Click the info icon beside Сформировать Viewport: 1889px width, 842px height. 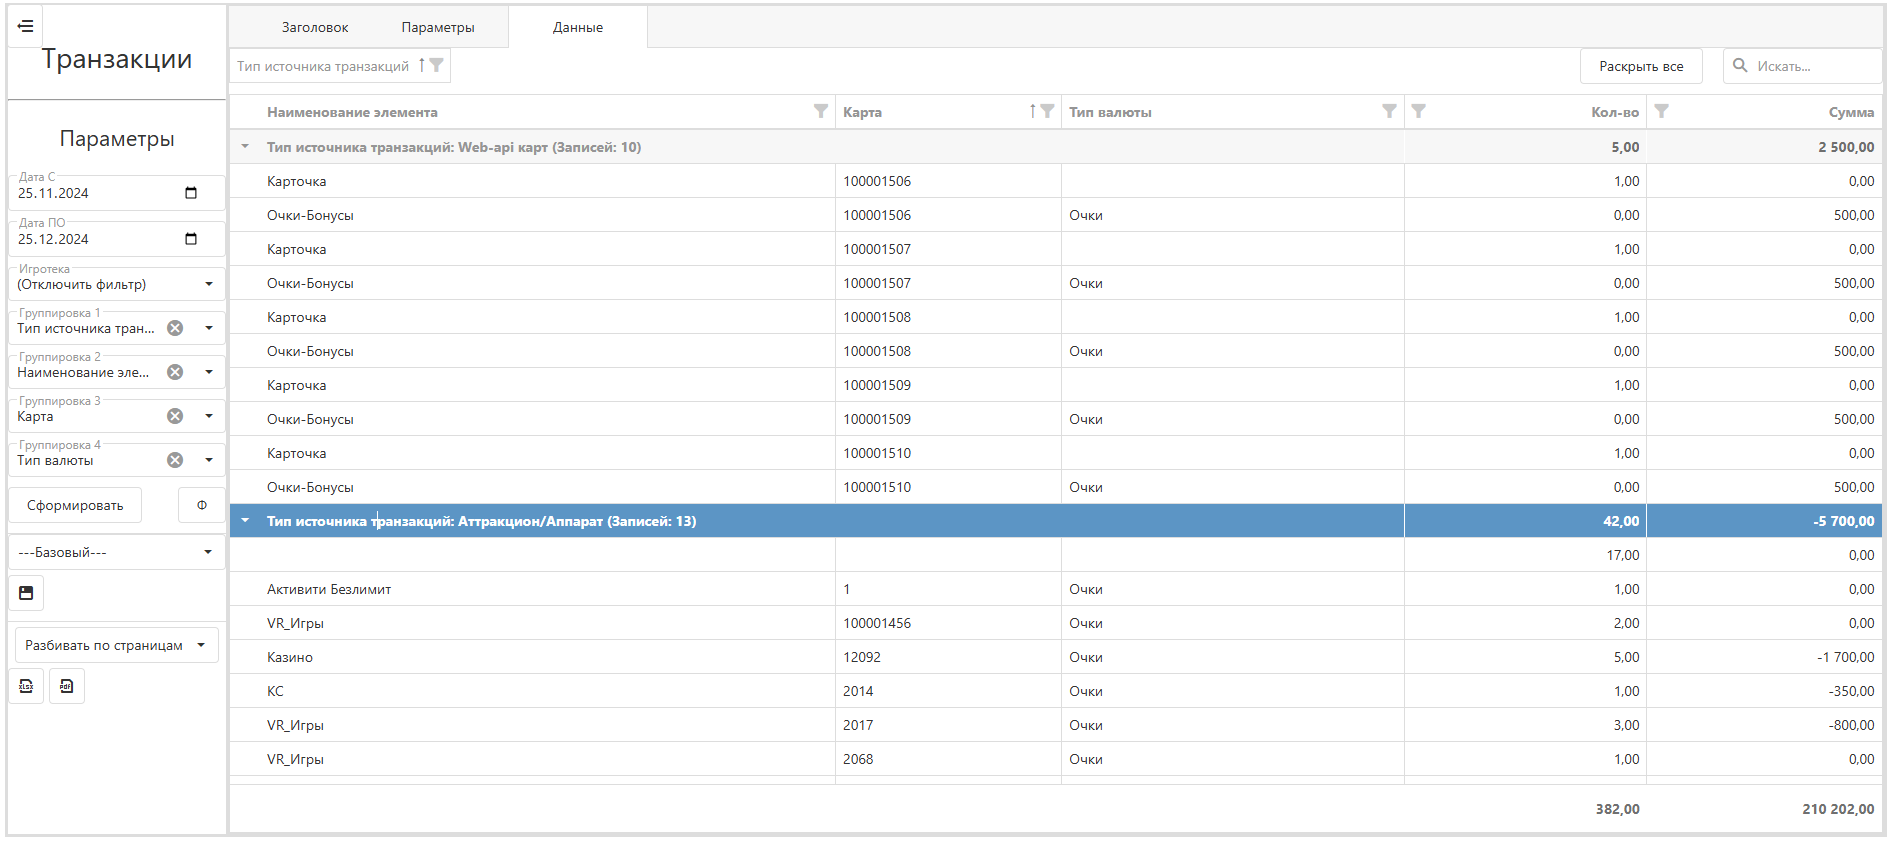tap(202, 505)
